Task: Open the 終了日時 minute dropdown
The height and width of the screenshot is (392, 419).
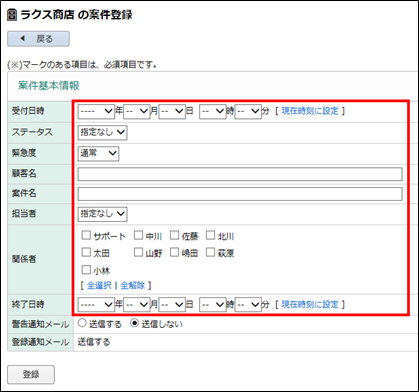Action: click(248, 305)
